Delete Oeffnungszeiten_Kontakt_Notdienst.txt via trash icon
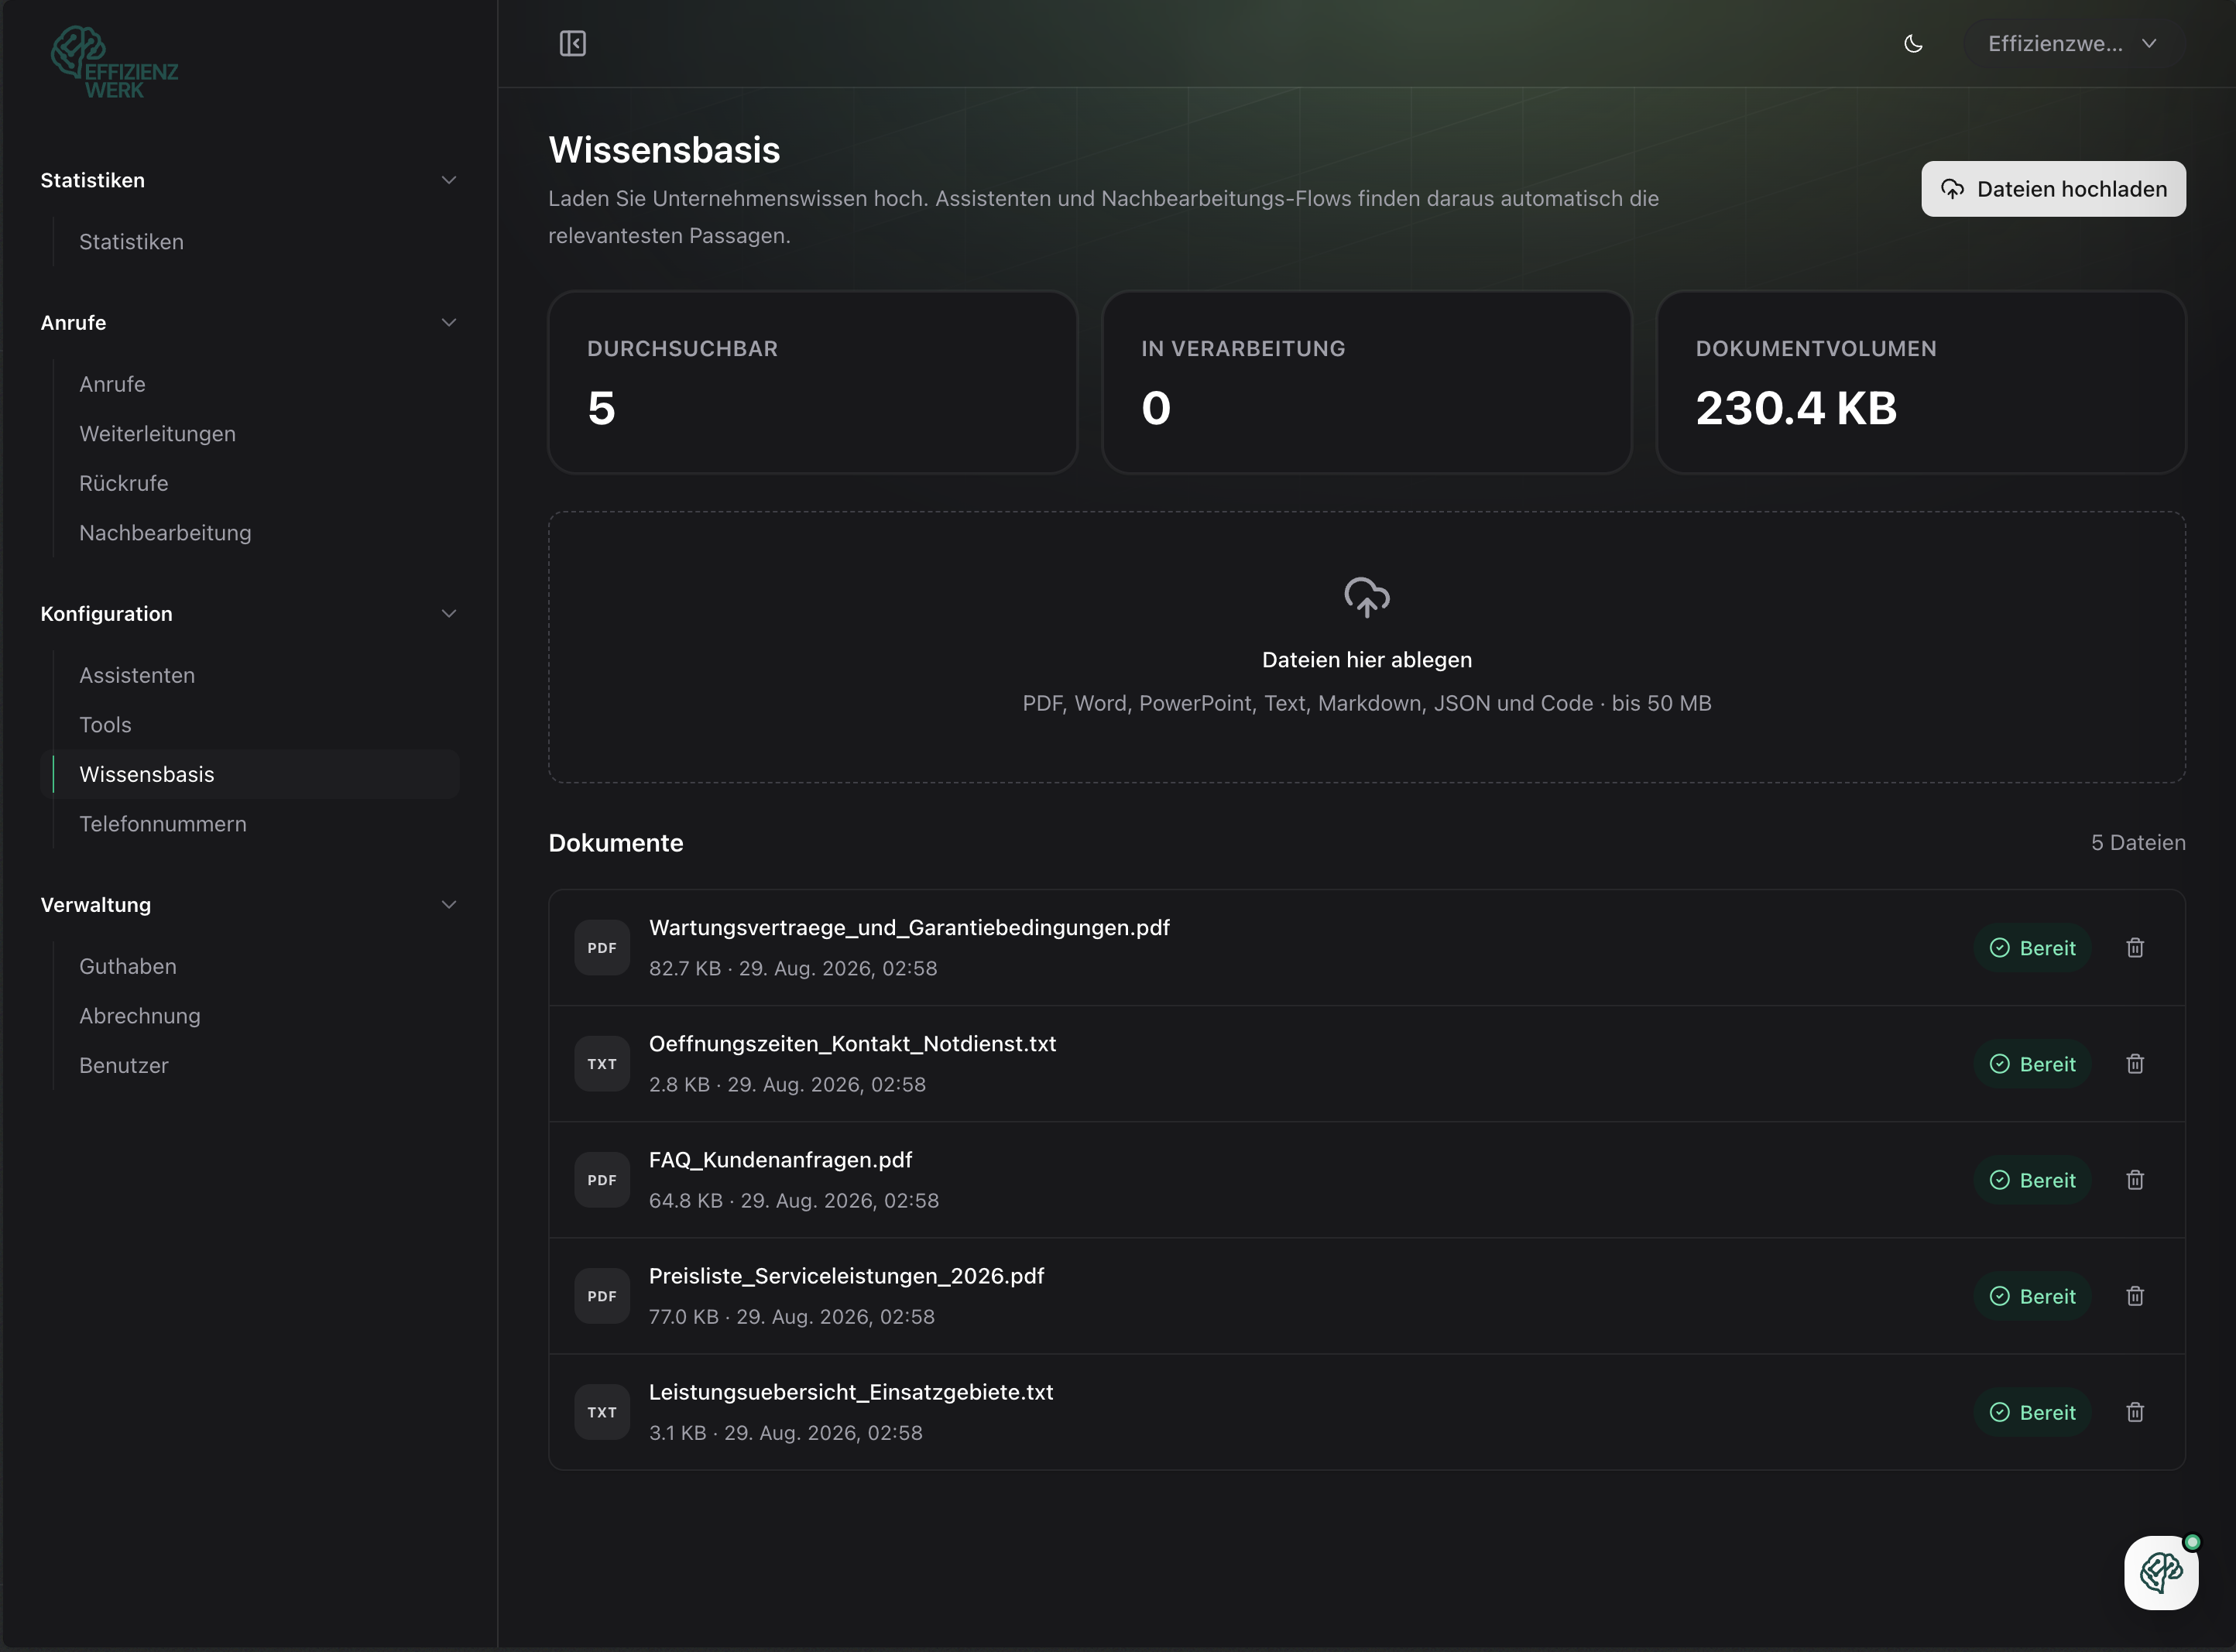2236x1652 pixels. tap(2135, 1063)
